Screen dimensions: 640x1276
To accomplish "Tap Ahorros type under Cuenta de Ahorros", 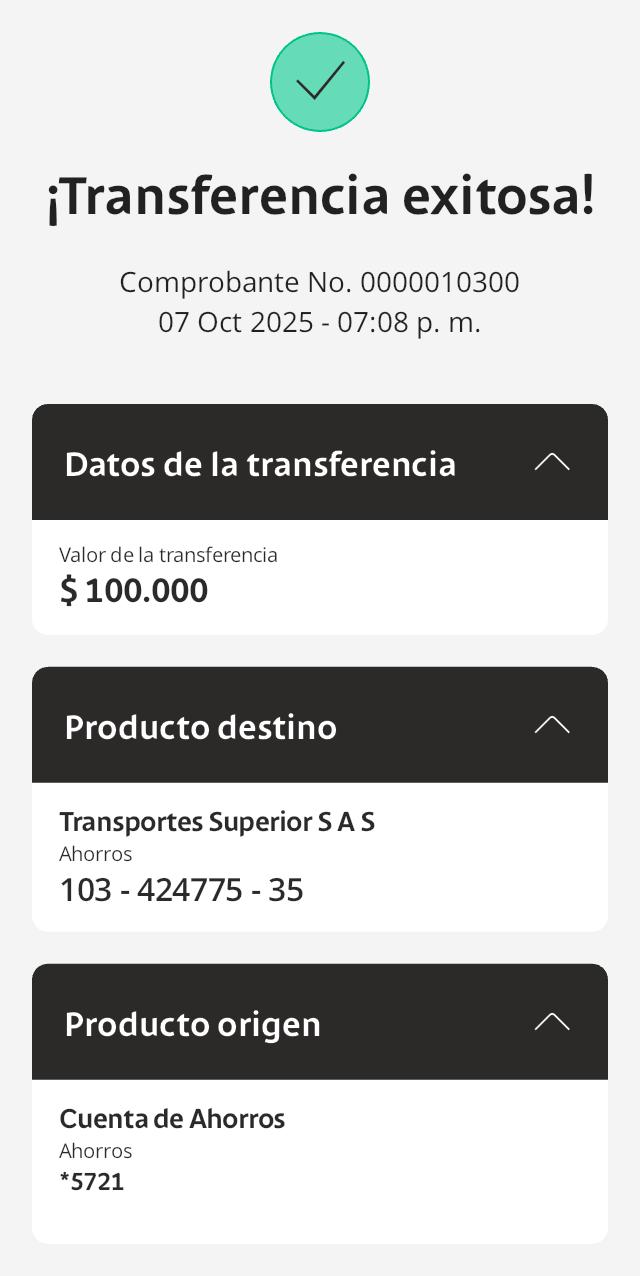I will (96, 1151).
